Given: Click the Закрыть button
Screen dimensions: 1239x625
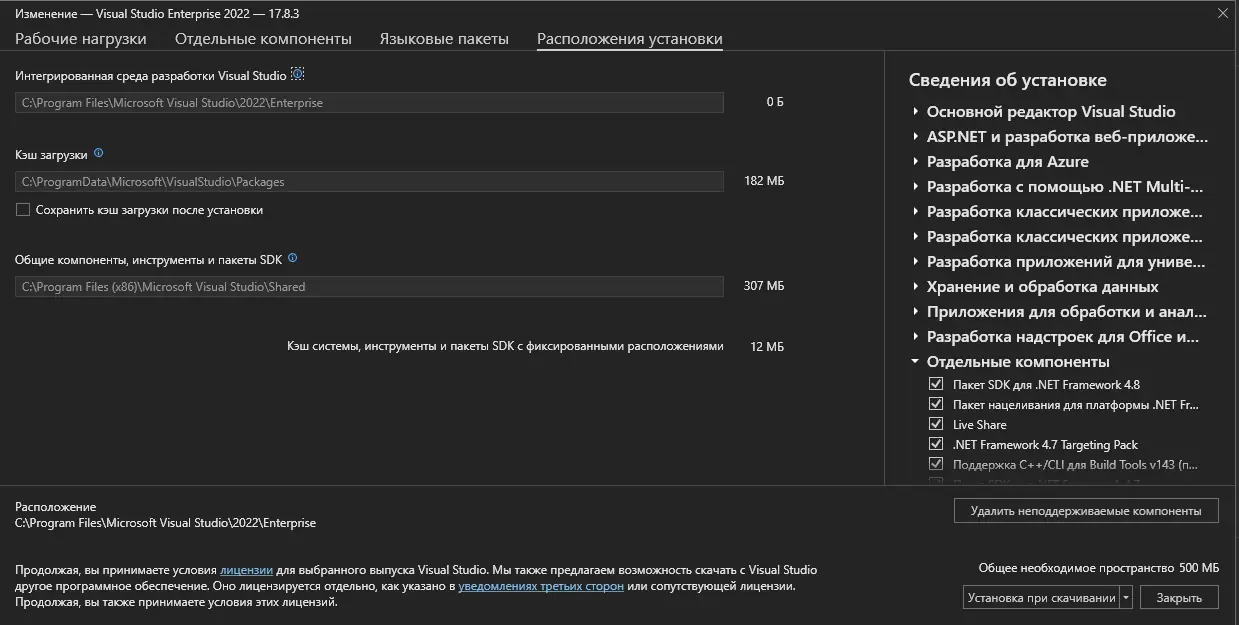Looking at the screenshot, I should click(1180, 596).
